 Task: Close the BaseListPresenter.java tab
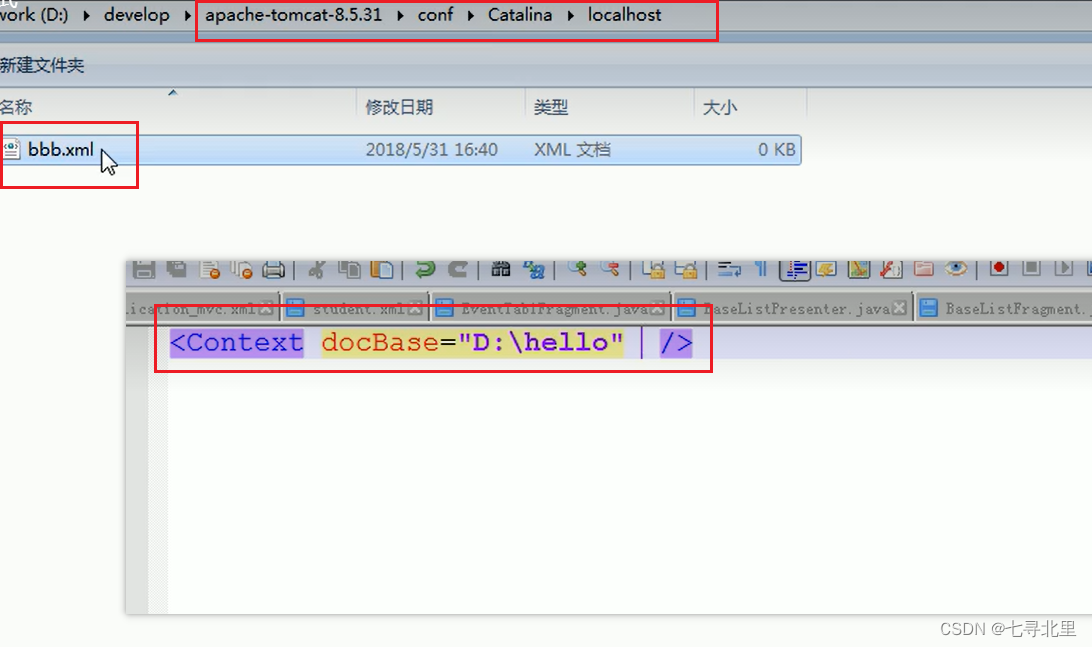click(x=899, y=308)
